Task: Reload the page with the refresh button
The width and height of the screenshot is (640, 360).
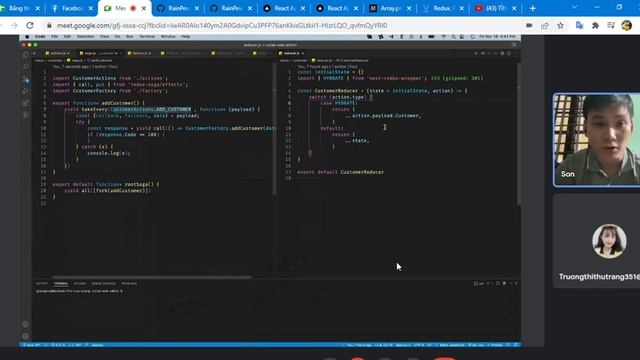Action: (x=30, y=25)
